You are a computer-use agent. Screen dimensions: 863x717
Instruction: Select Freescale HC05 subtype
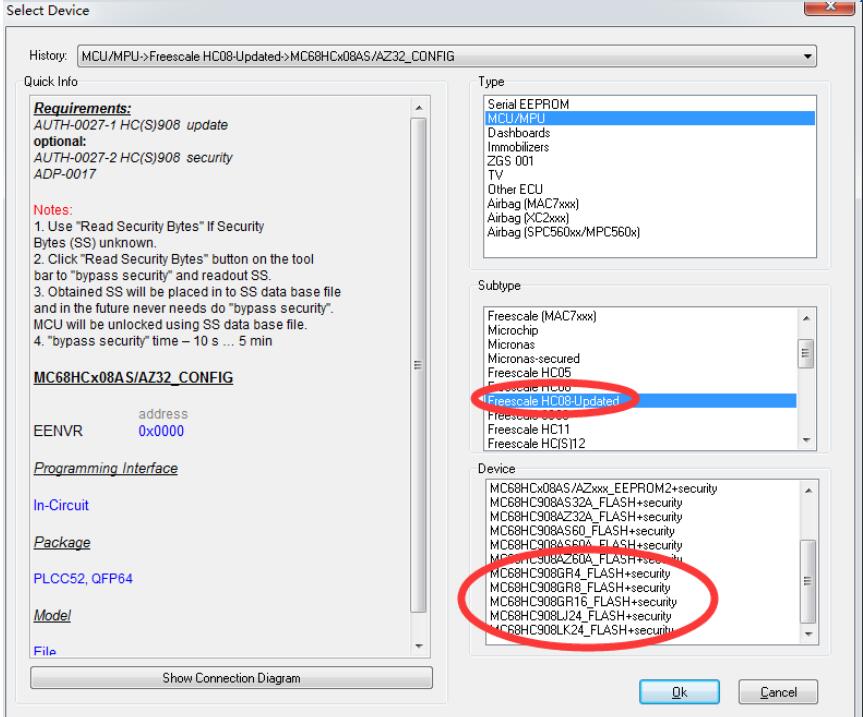[x=641, y=373]
